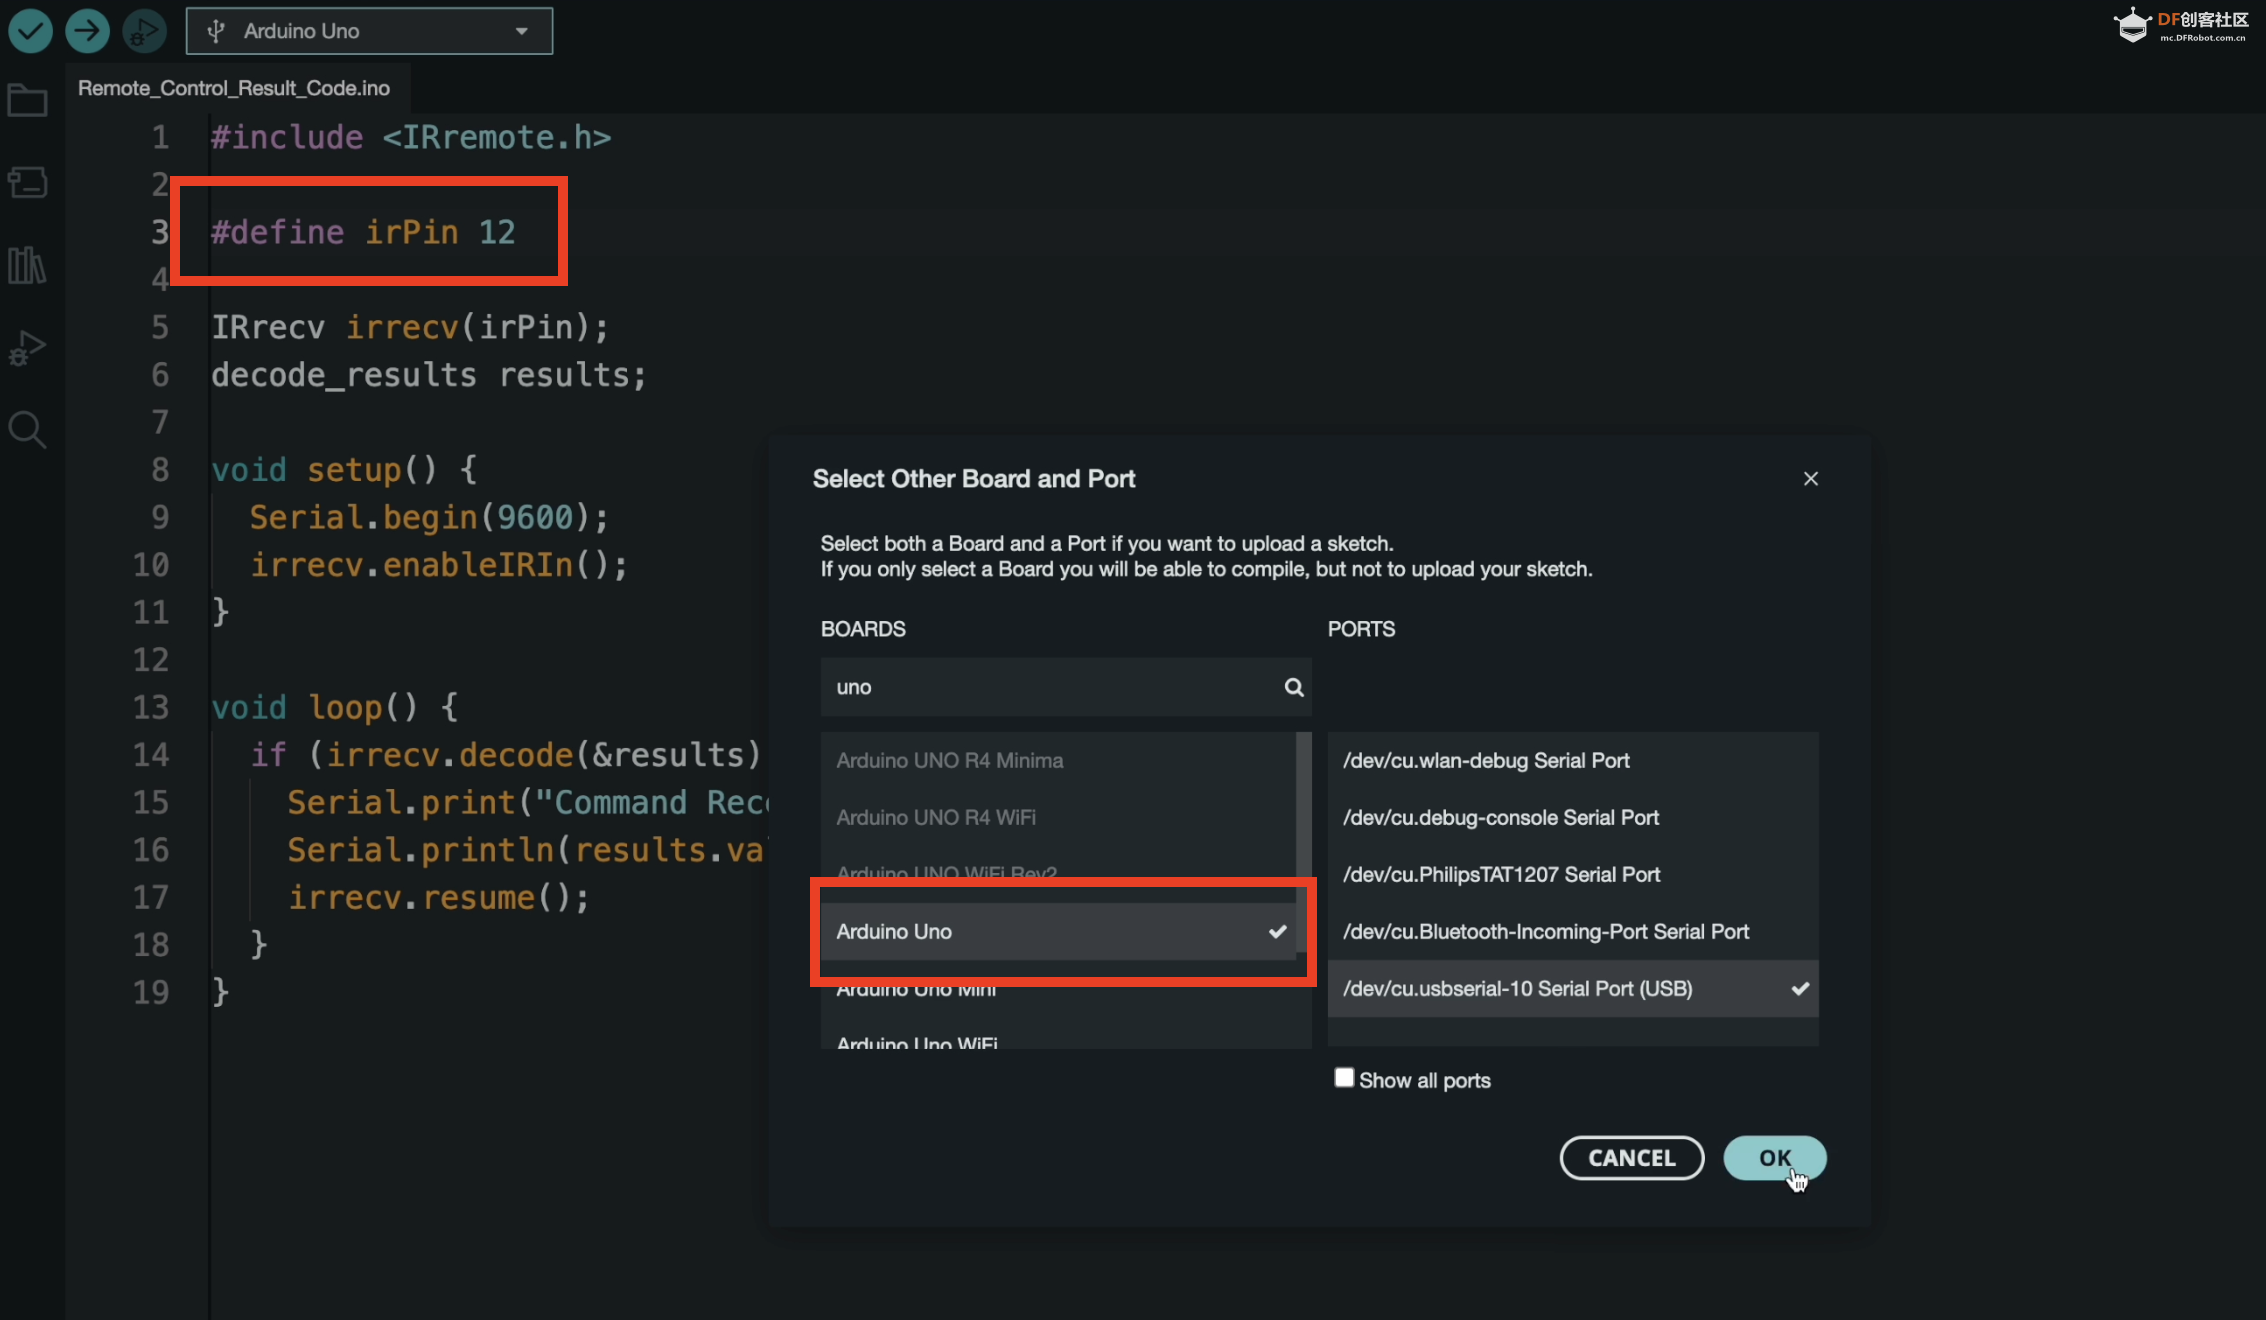The image size is (2266, 1320).
Task: Select /dev/cu.PhilipsTAT1207 Serial Port
Action: (x=1573, y=875)
